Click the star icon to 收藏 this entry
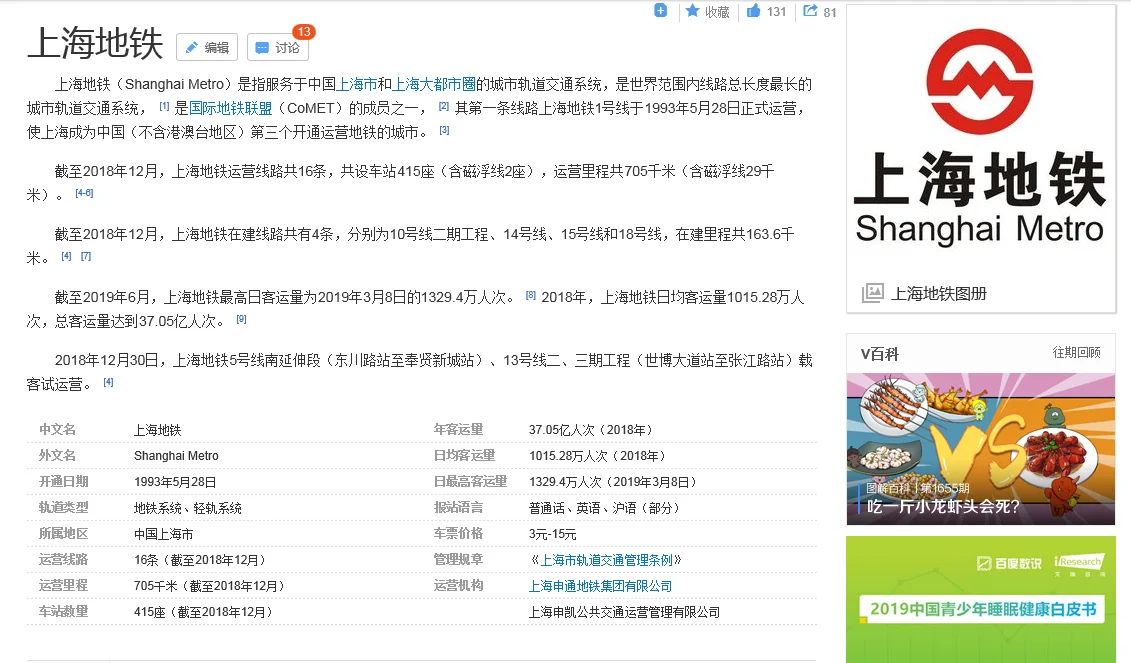 tap(691, 11)
